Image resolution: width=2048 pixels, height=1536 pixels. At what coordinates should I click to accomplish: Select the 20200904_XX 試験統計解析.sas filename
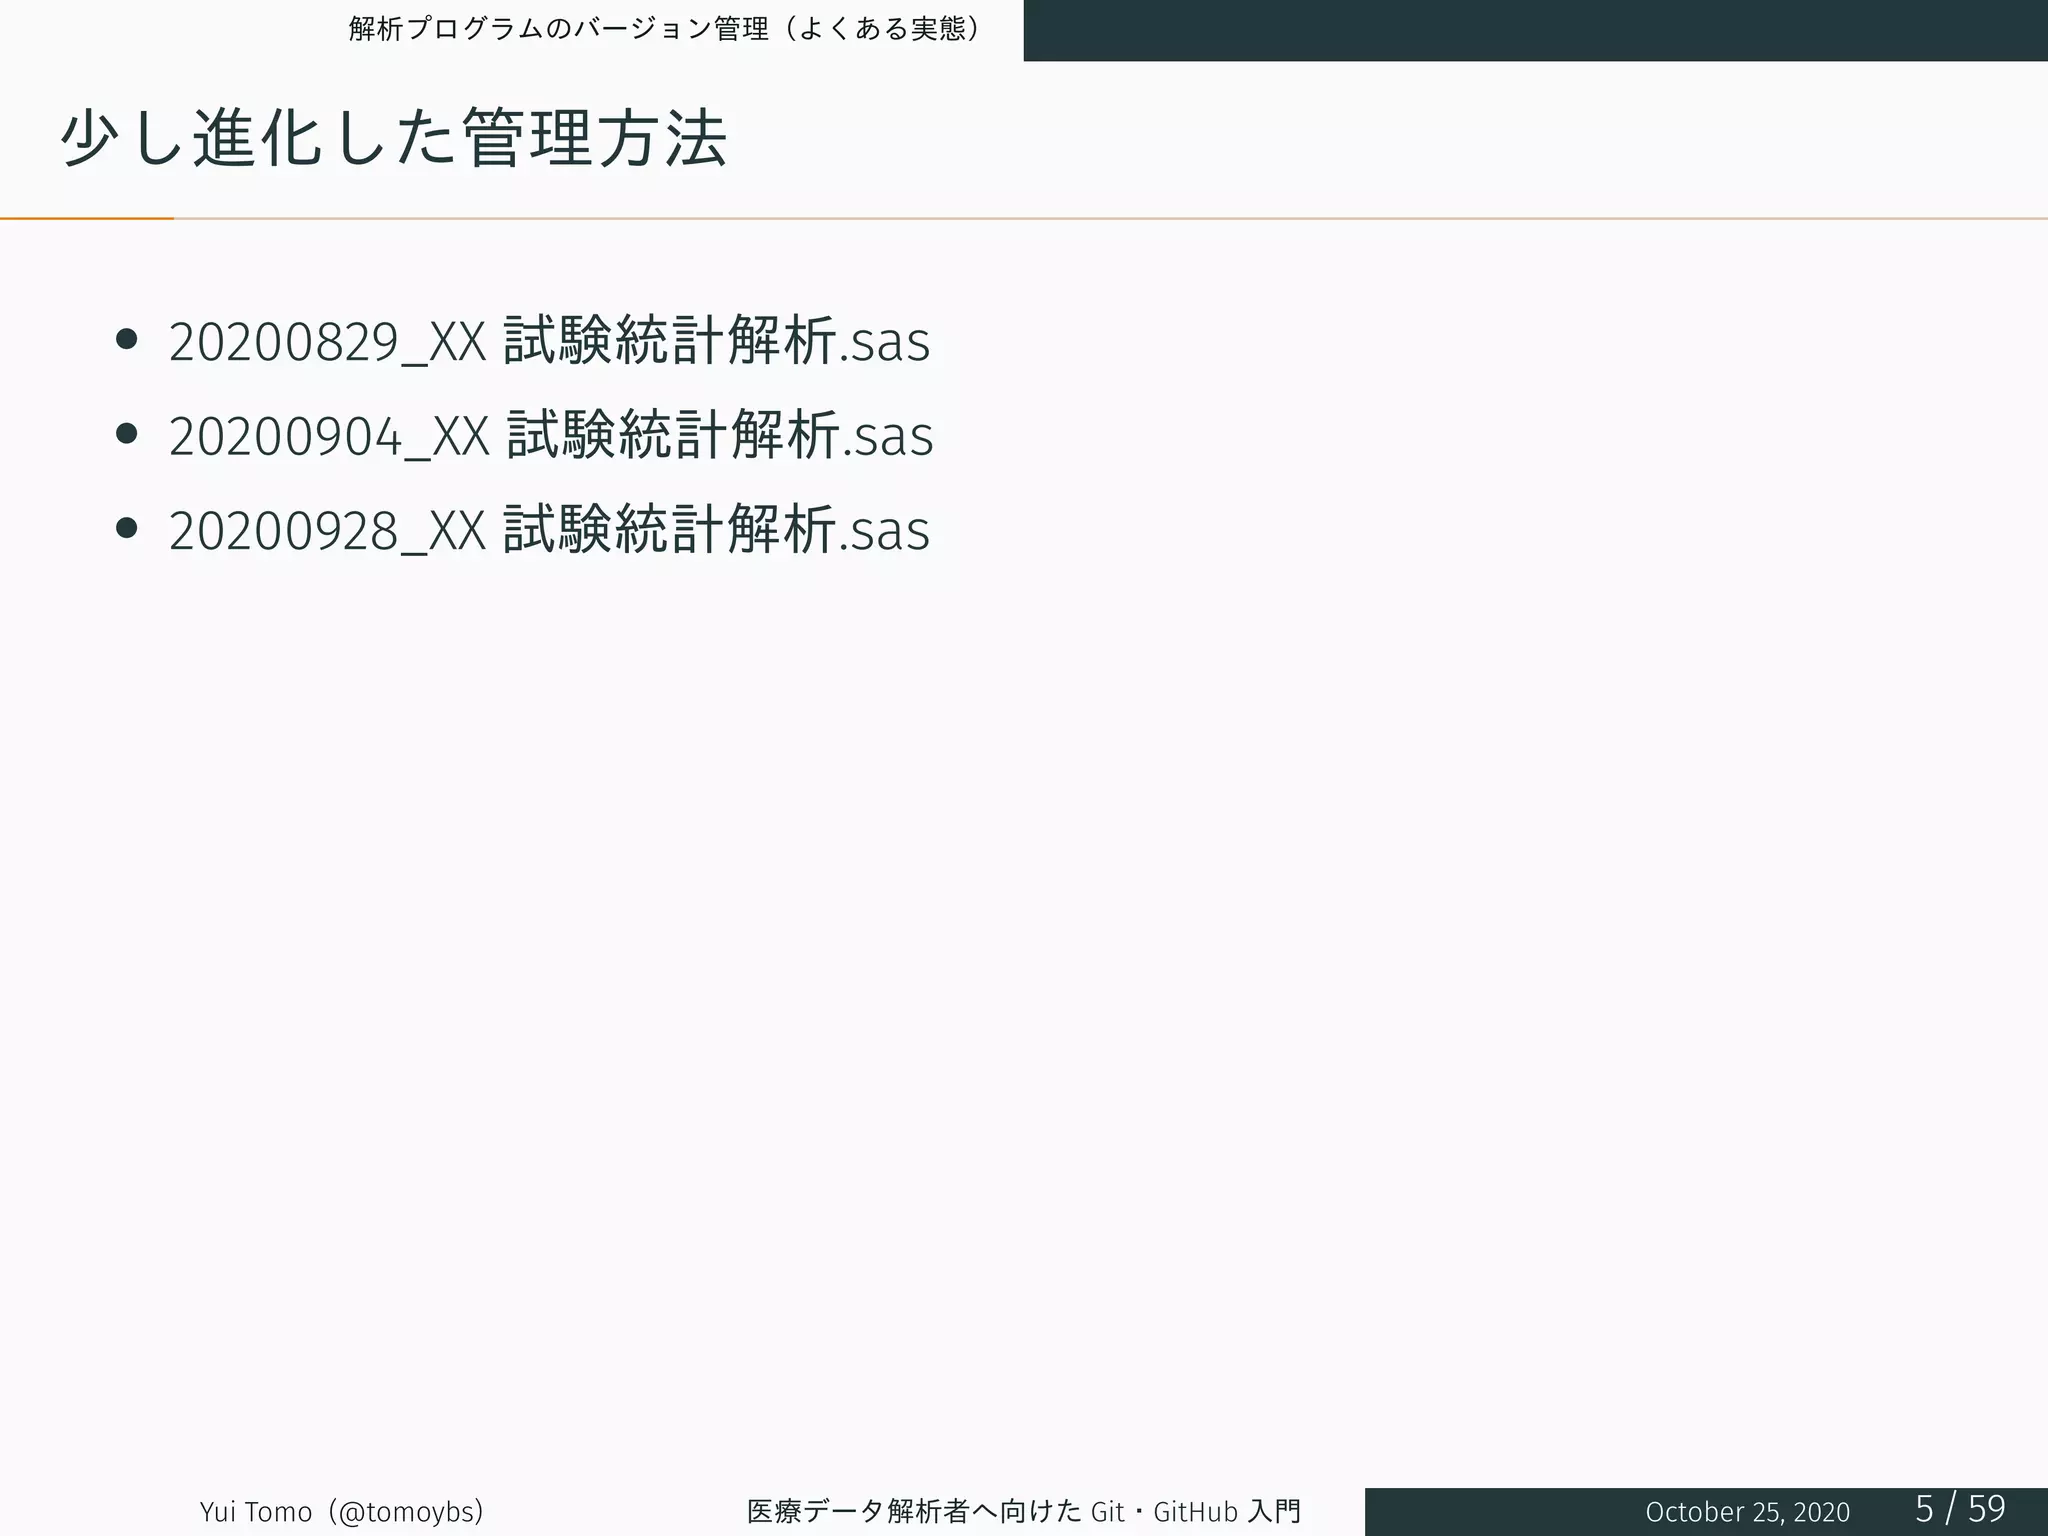pyautogui.click(x=551, y=435)
